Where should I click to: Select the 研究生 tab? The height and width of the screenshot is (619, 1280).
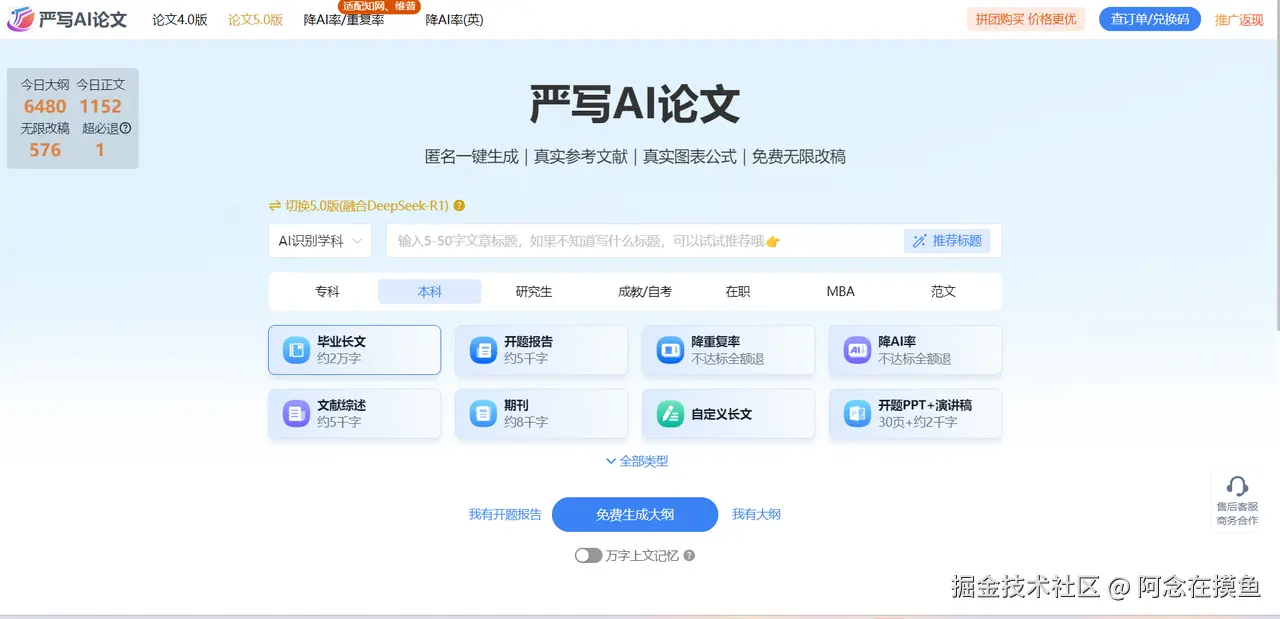click(534, 292)
